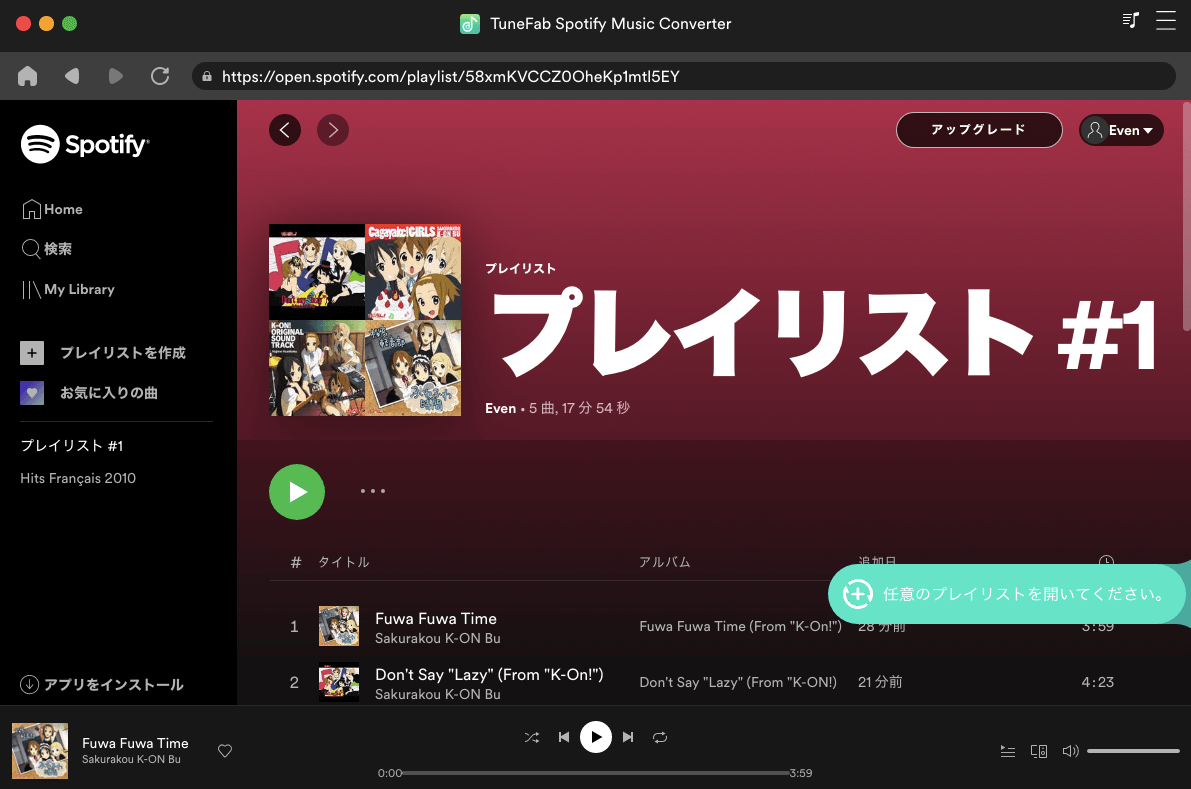1191x789 pixels.
Task: Open the play queue icon
Action: (x=1007, y=751)
